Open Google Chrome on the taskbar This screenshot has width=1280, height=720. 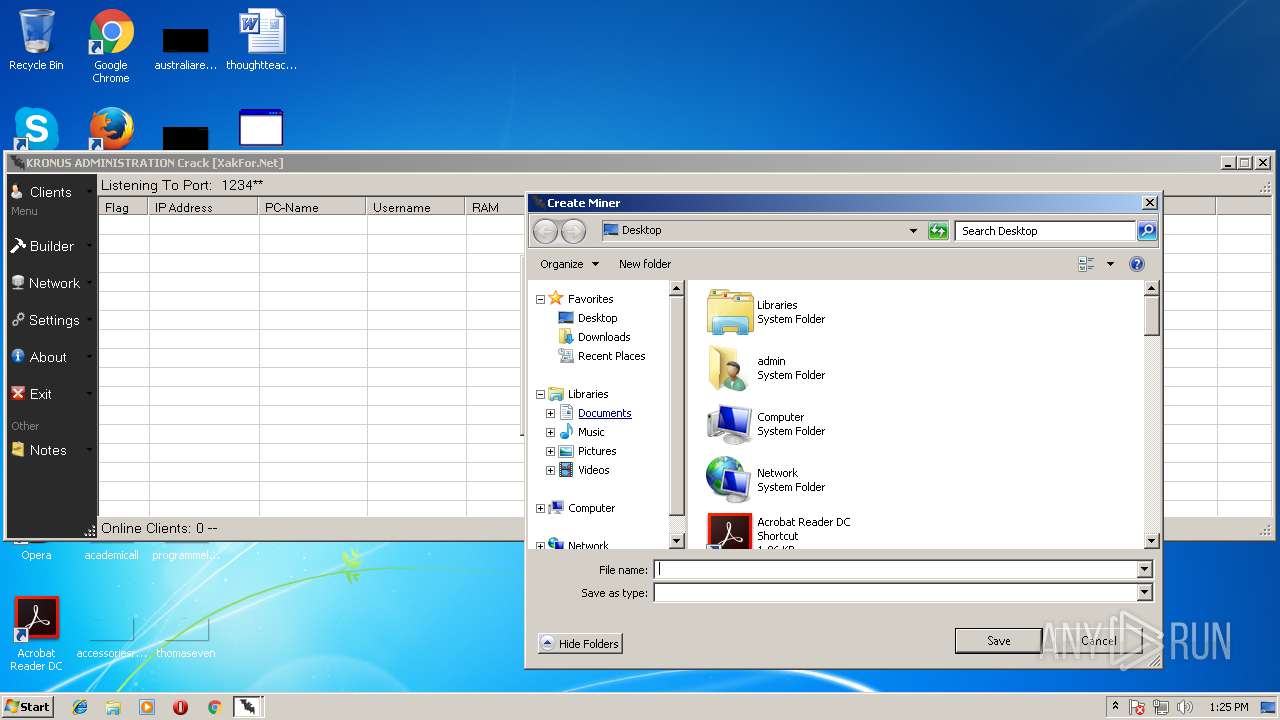tap(214, 707)
